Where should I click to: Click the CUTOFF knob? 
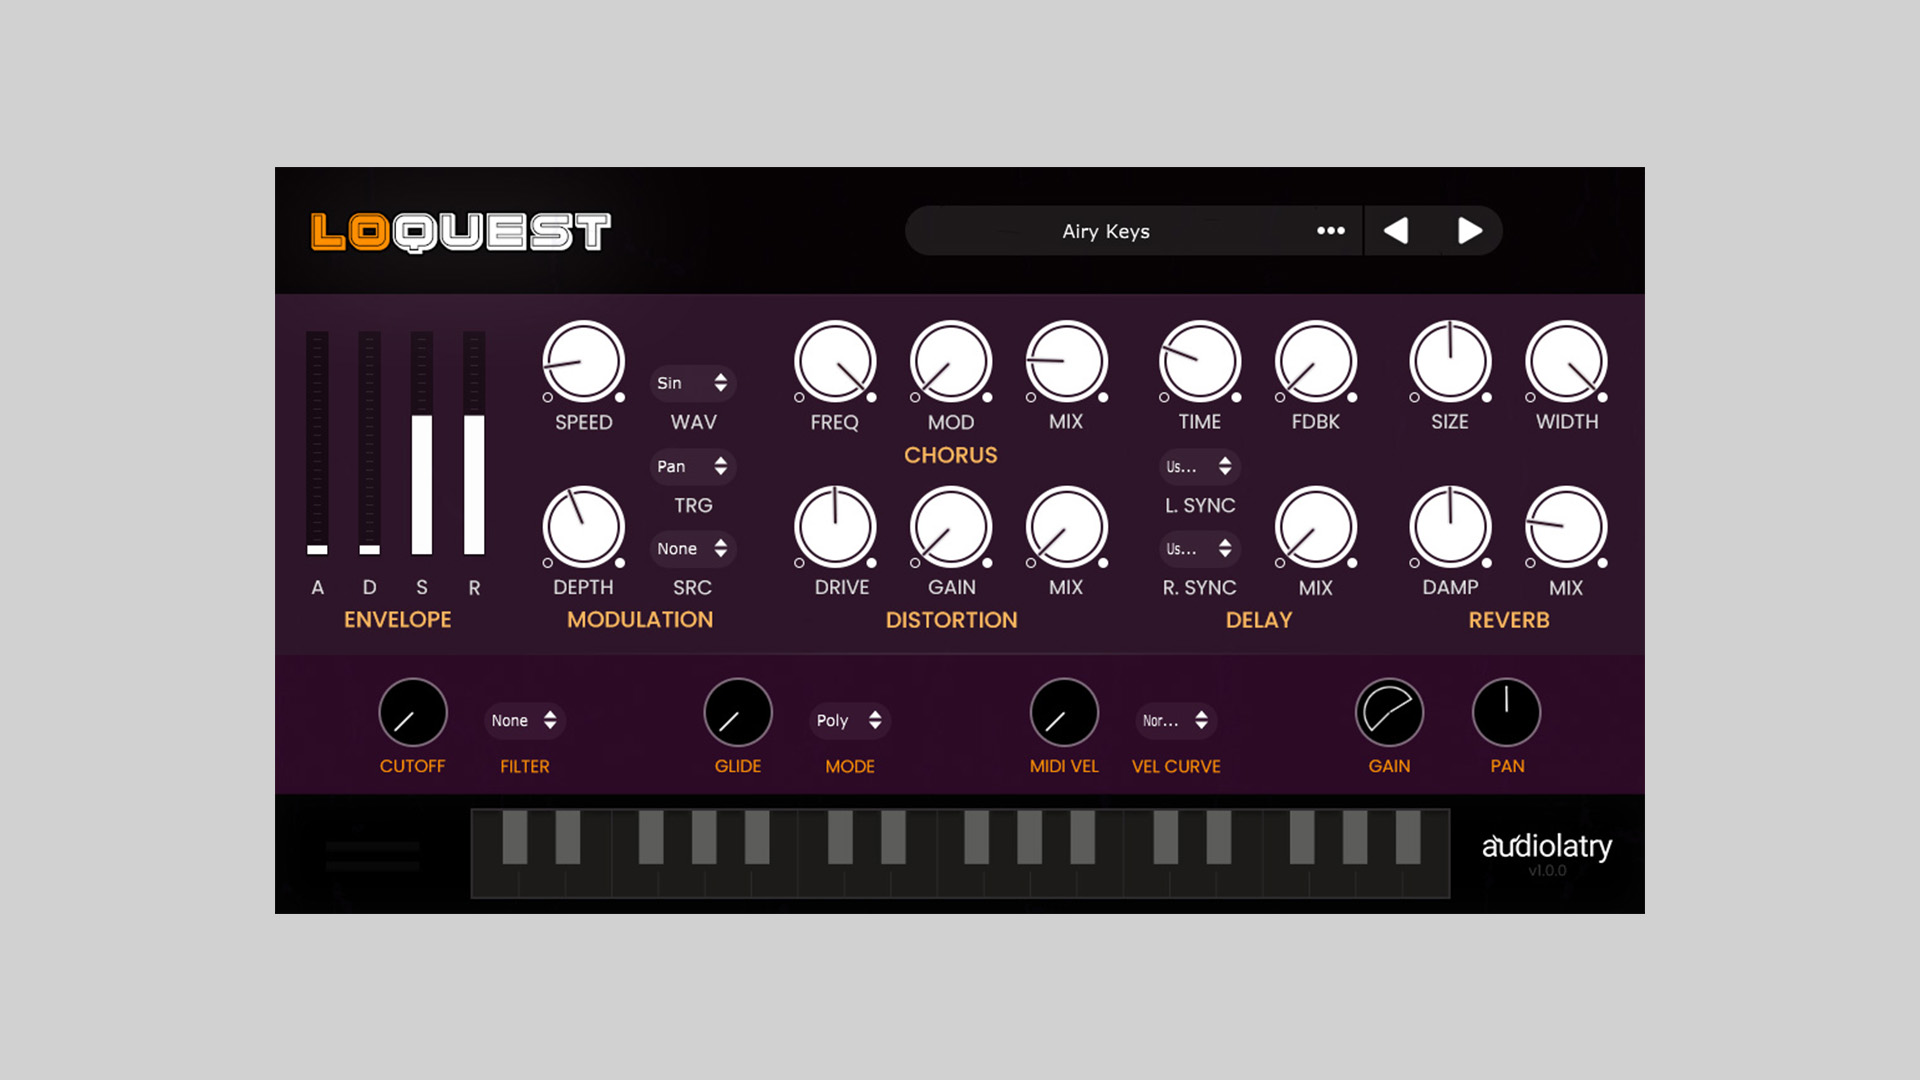tap(413, 712)
